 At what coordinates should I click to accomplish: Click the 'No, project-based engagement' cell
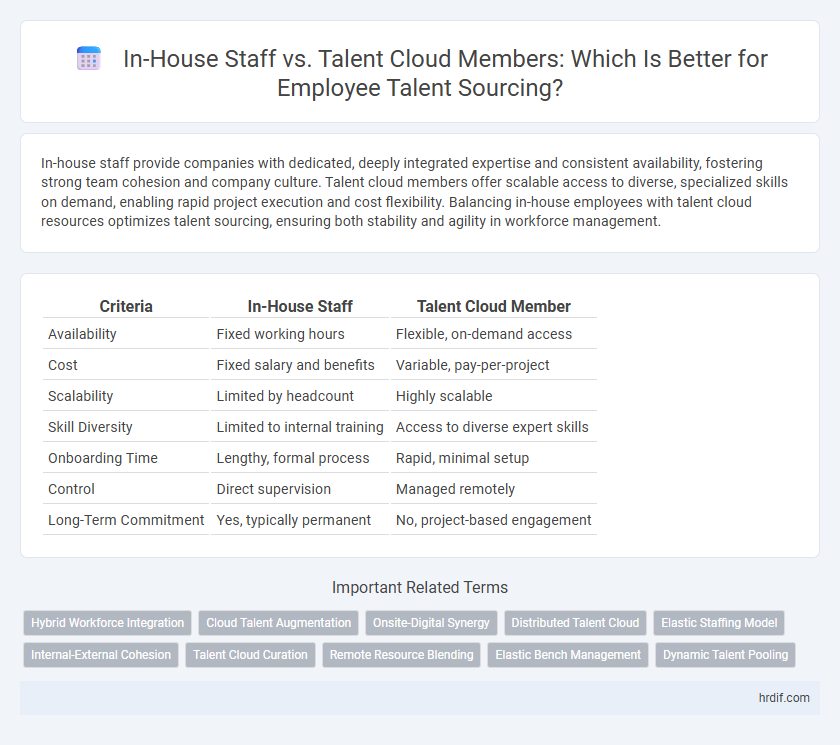point(493,521)
